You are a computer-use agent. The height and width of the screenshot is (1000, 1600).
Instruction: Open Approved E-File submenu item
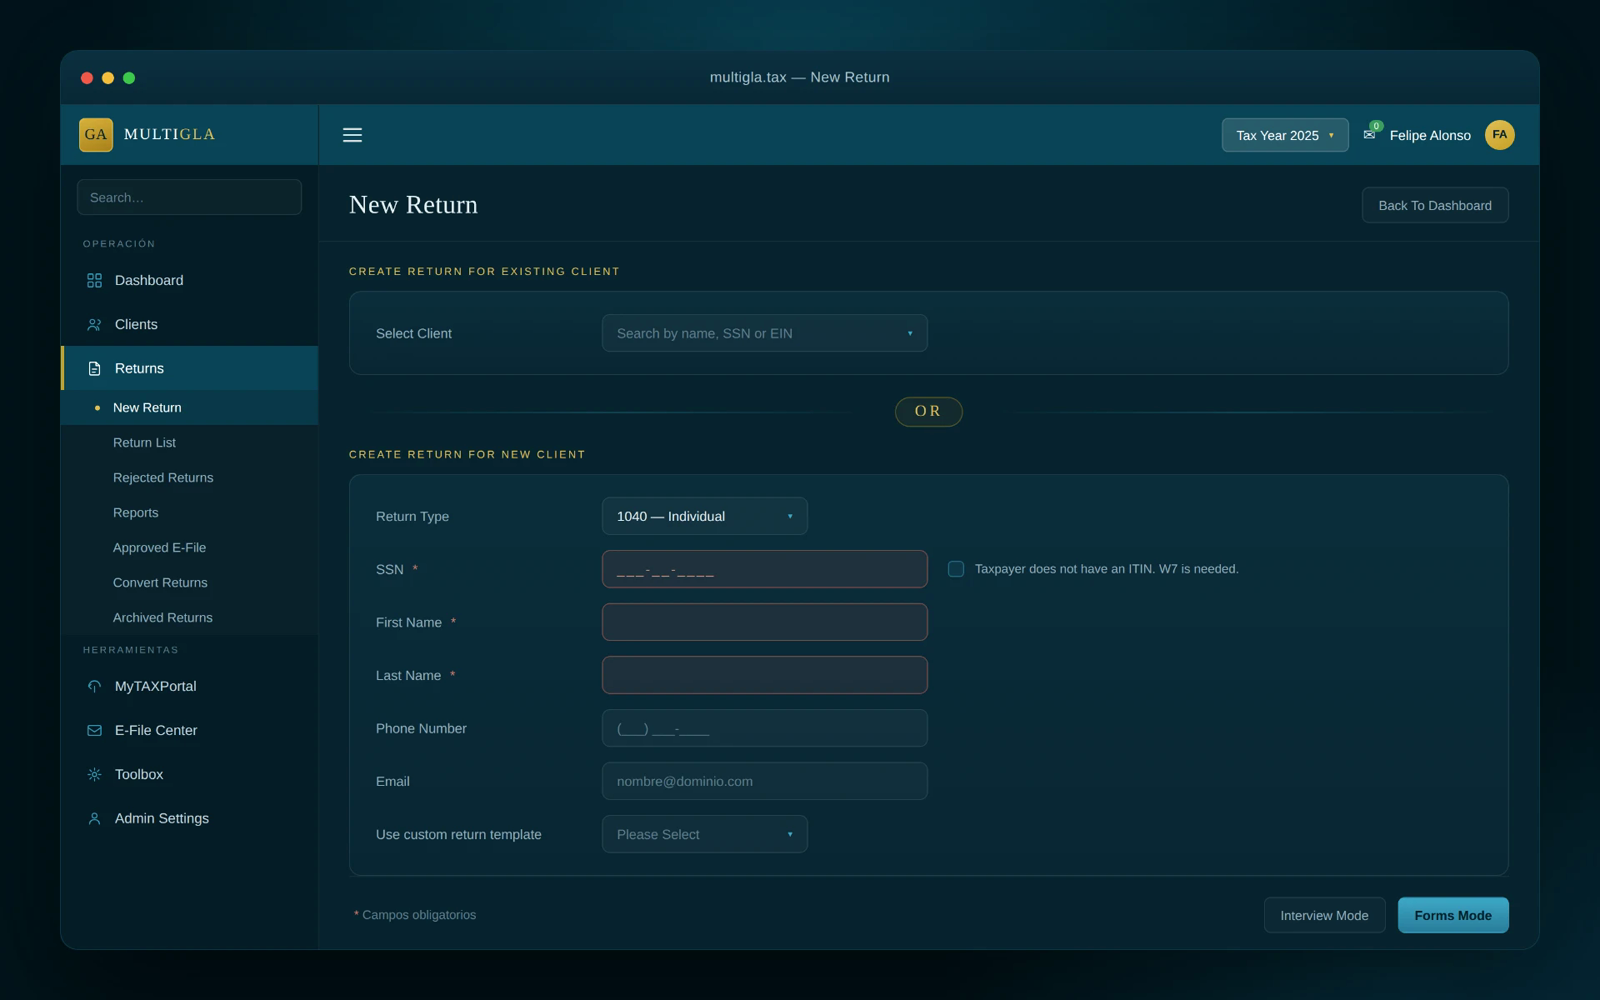190,548
